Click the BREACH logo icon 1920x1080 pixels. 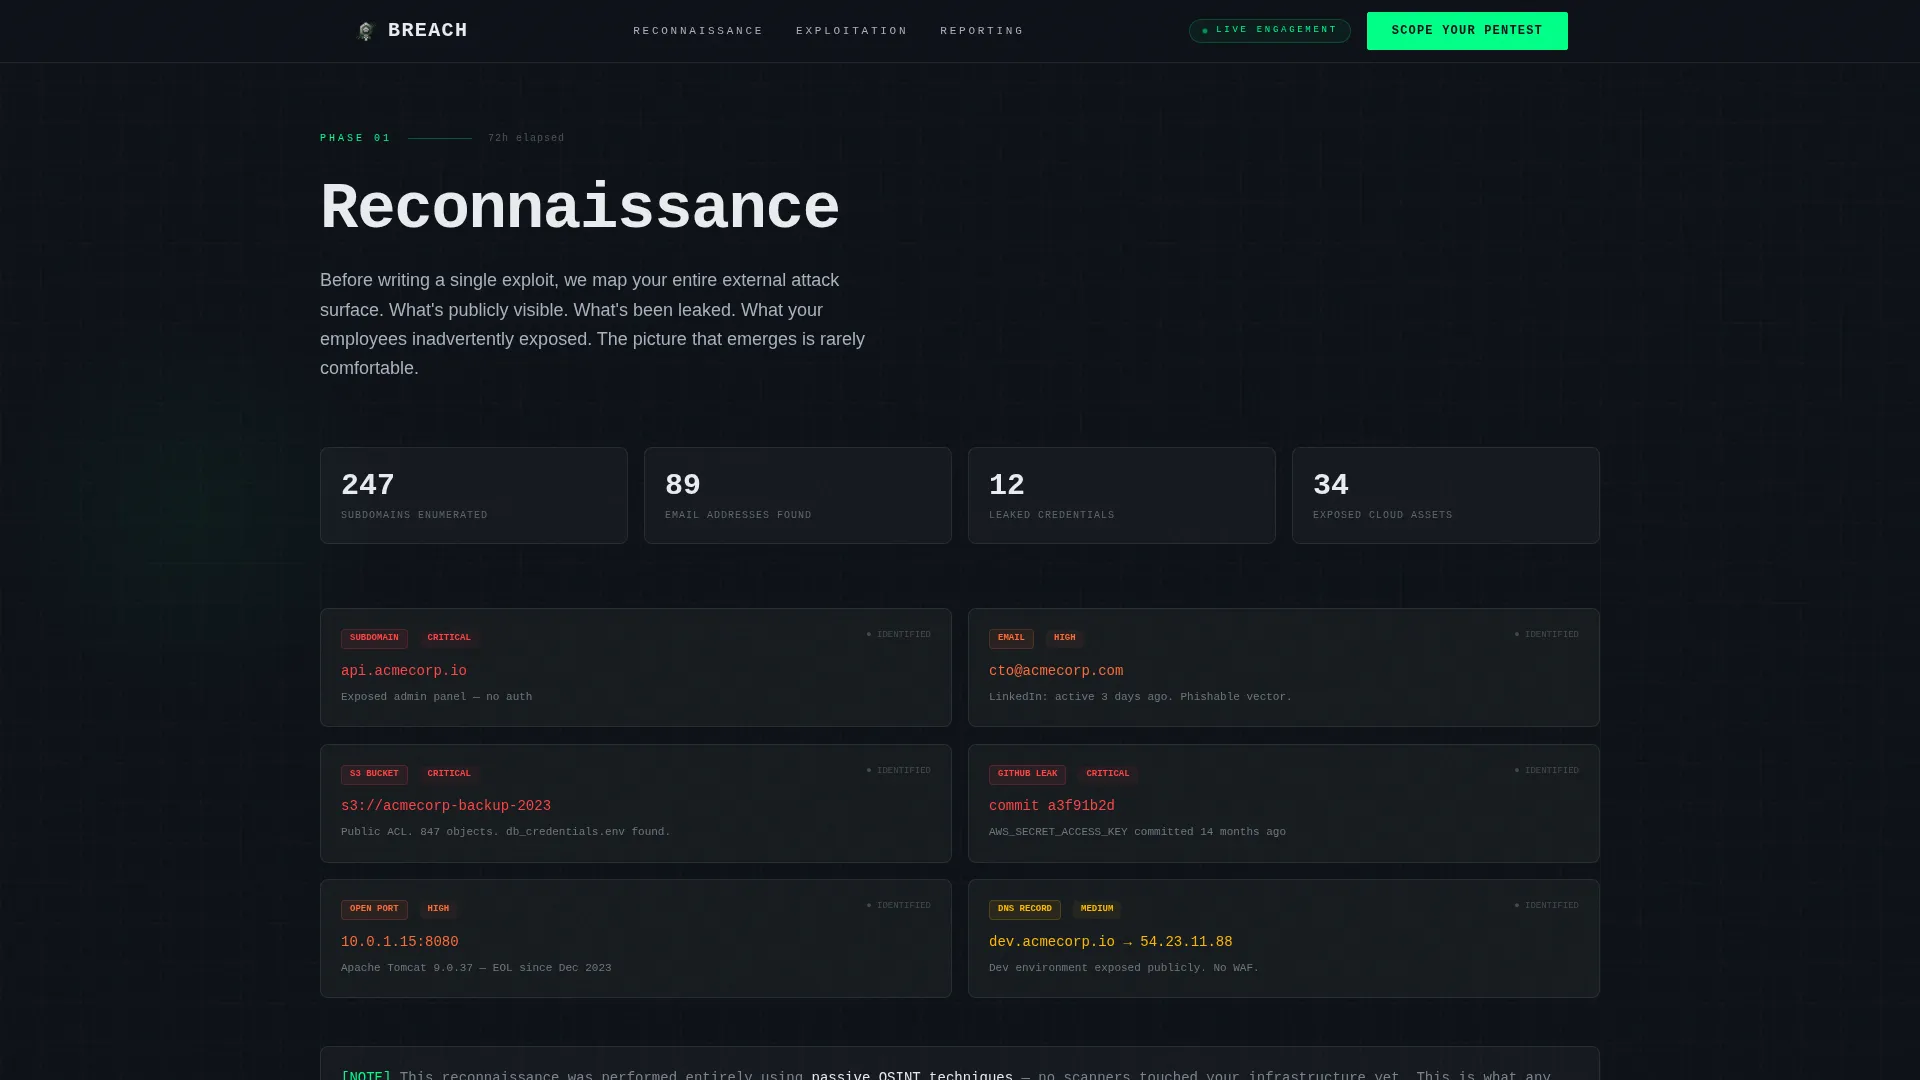[x=366, y=31]
